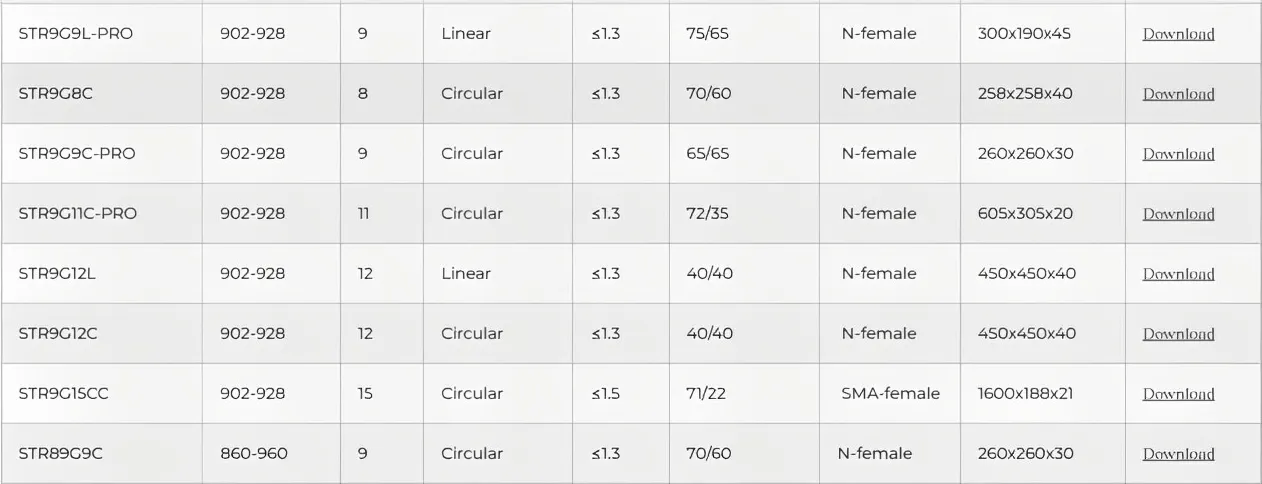Select Linear polarization in STR9G12L row
This screenshot has width=1262, height=484.
coord(466,274)
